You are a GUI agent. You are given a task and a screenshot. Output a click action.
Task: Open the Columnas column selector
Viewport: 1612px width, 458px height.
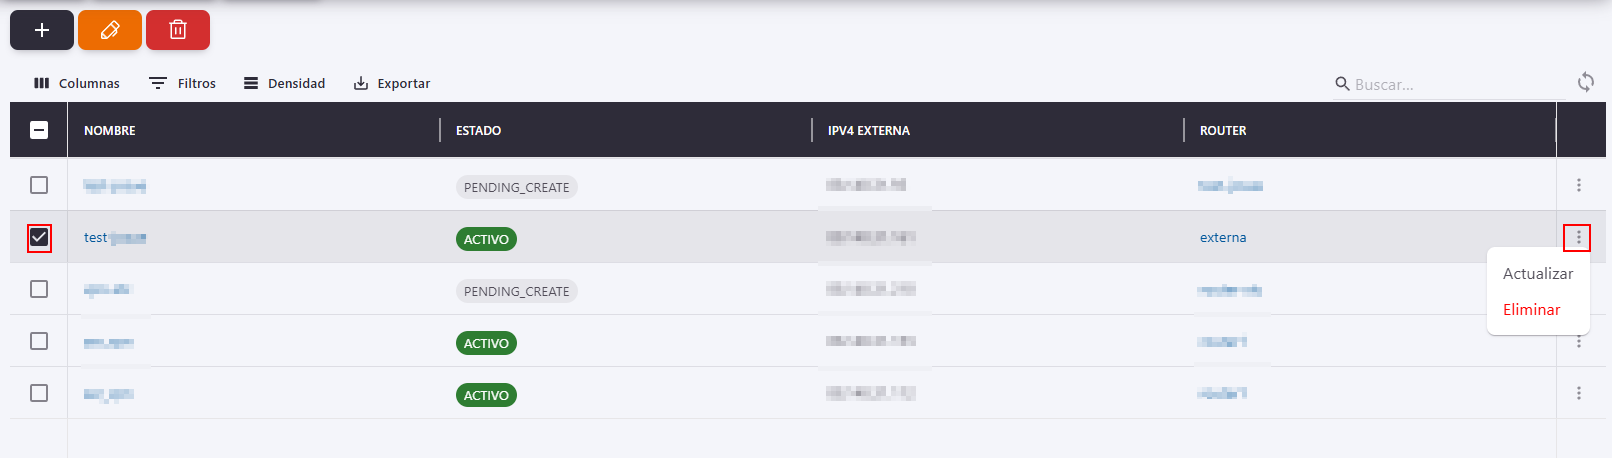click(x=77, y=83)
